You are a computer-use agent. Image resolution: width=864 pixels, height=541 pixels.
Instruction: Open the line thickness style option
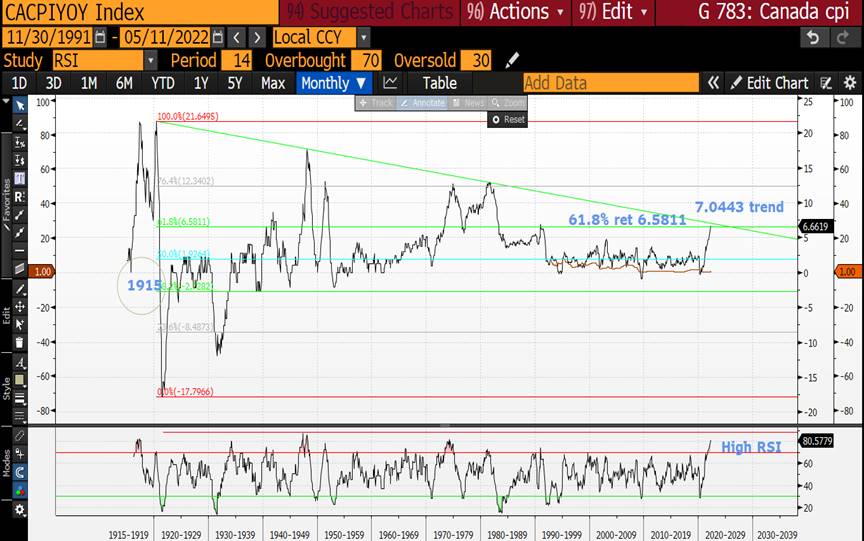coord(20,398)
